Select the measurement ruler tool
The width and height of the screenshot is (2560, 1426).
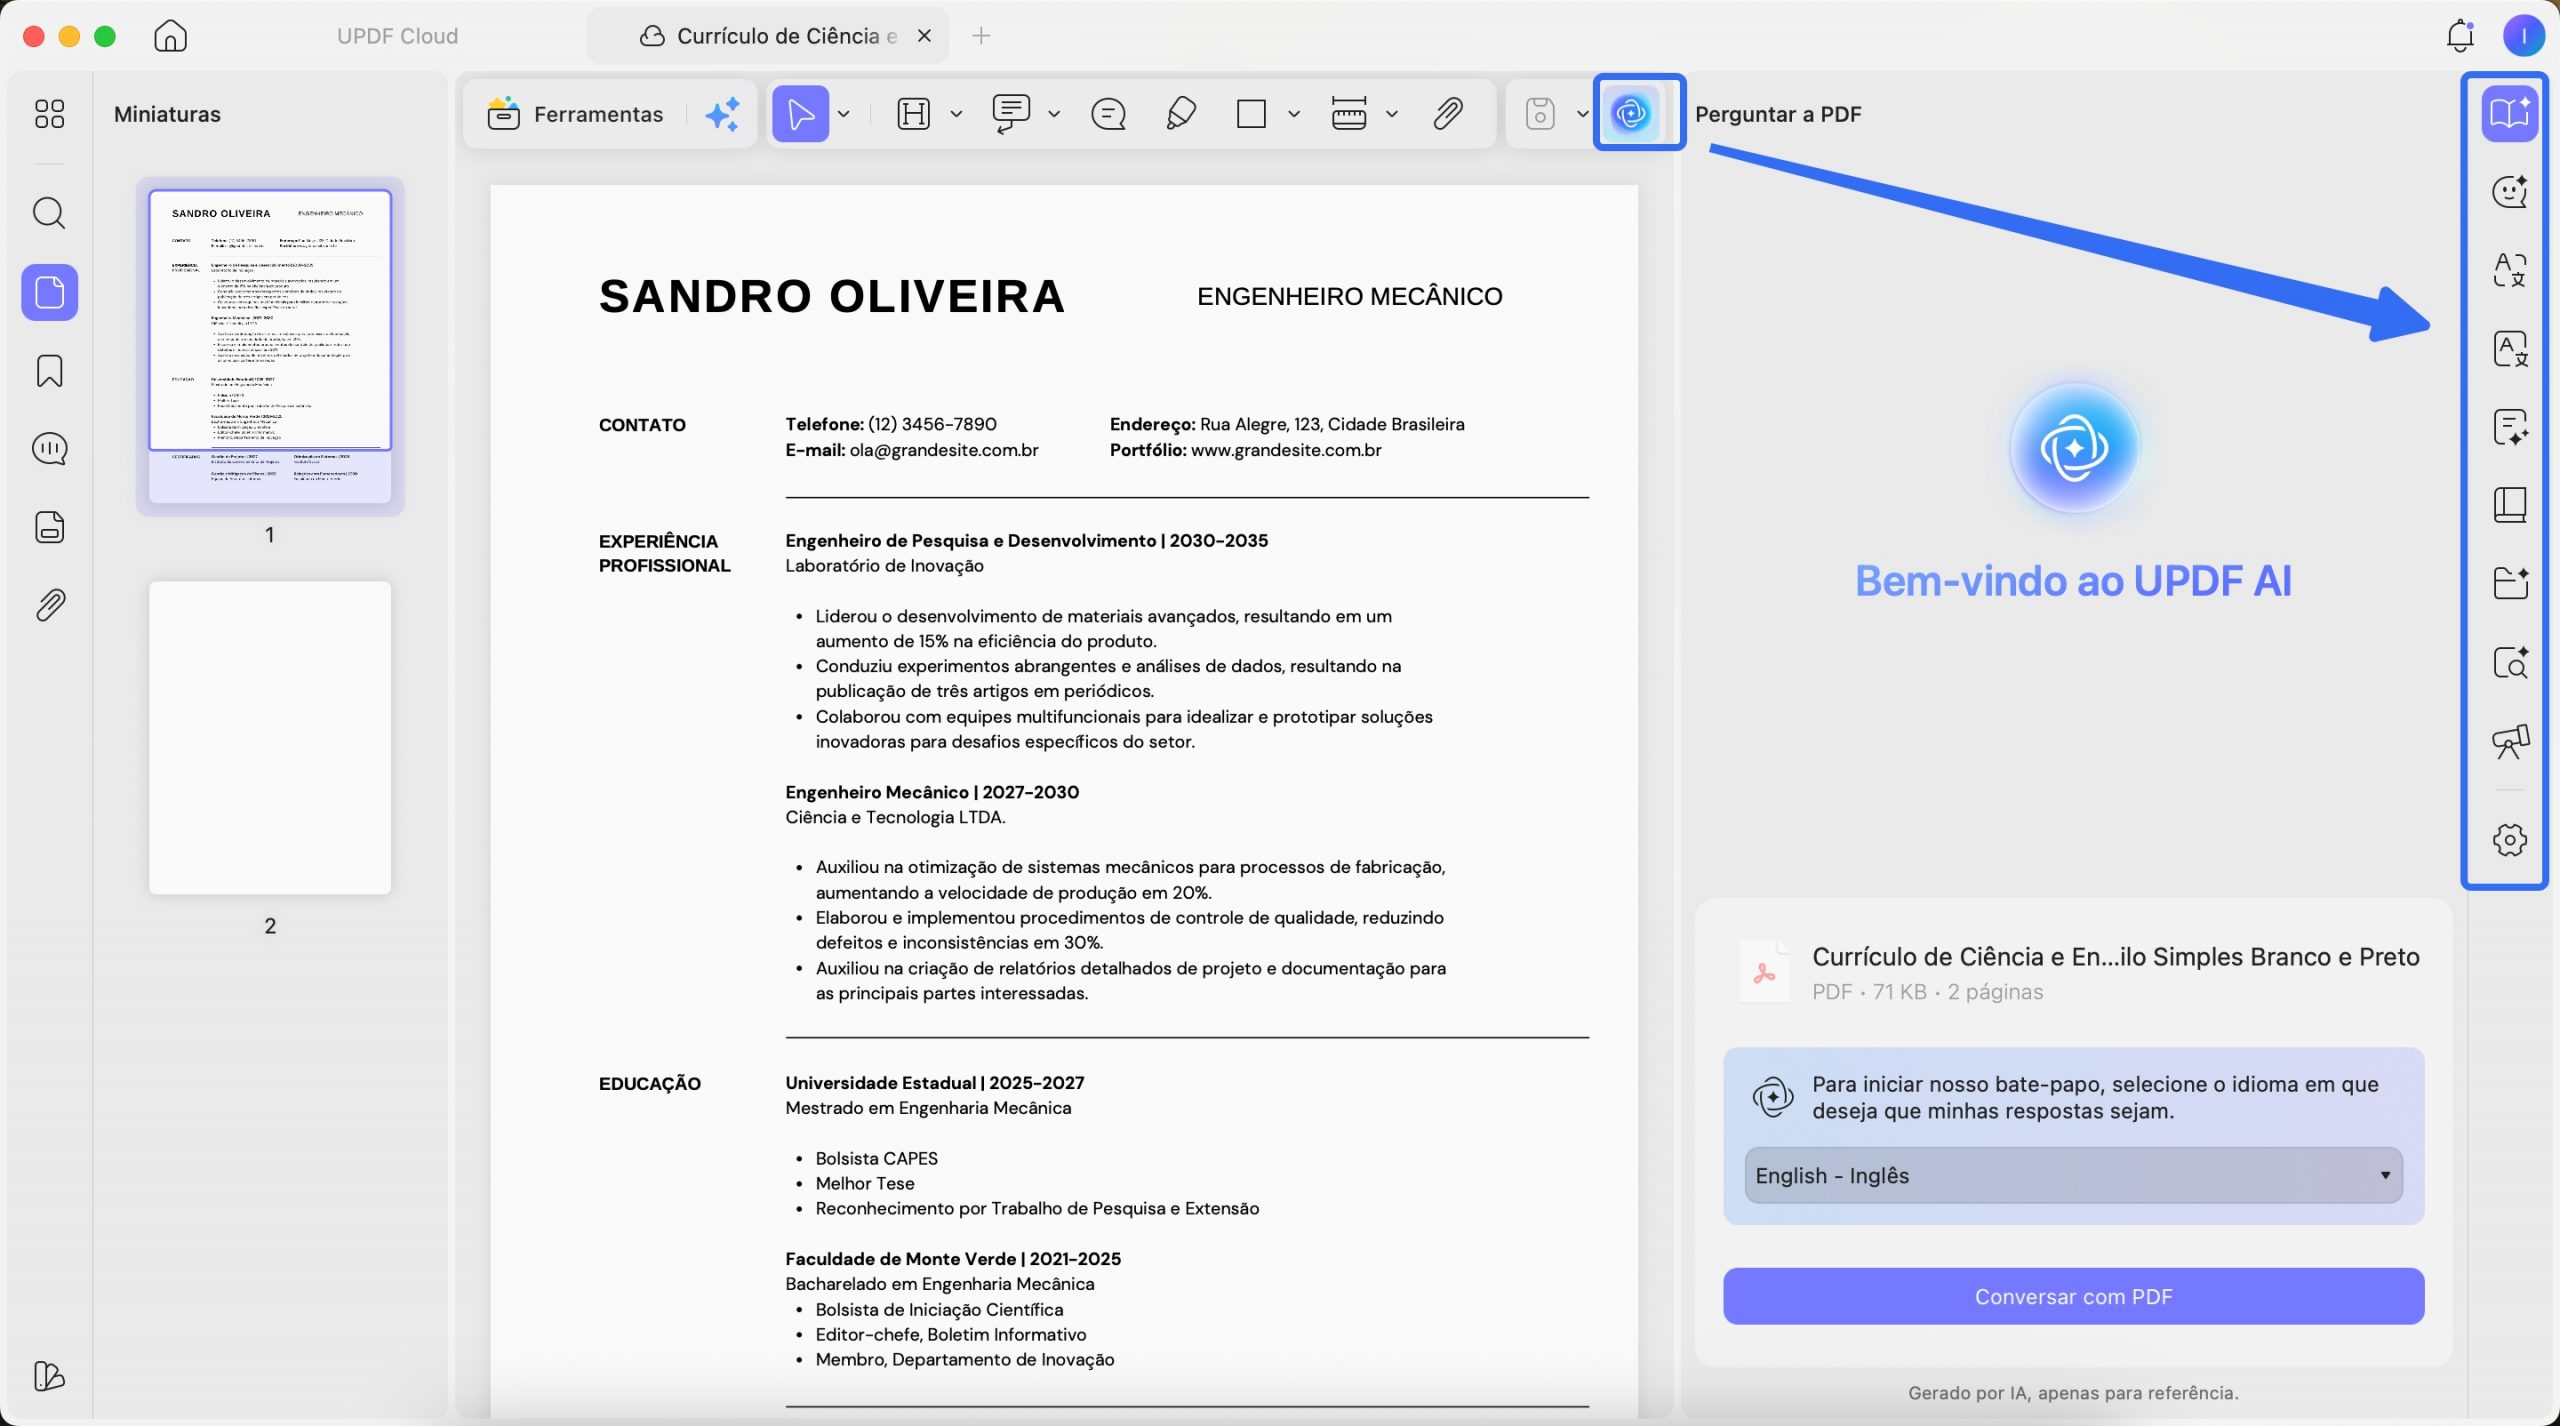1349,114
